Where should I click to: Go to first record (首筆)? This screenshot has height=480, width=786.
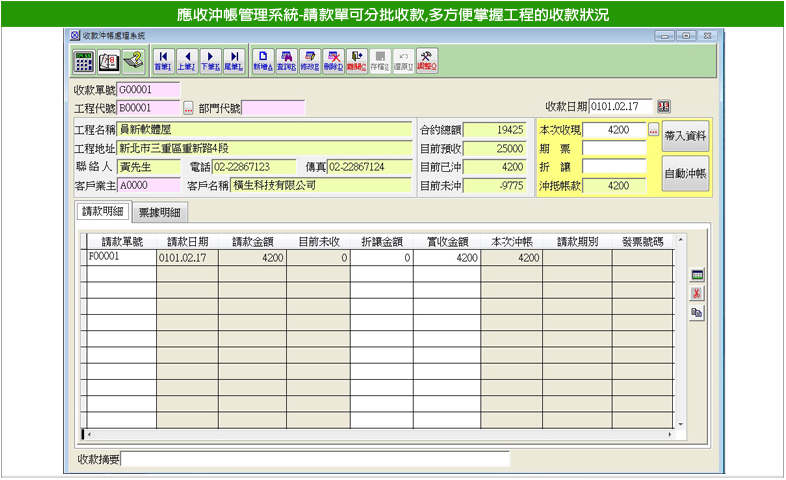(x=162, y=60)
